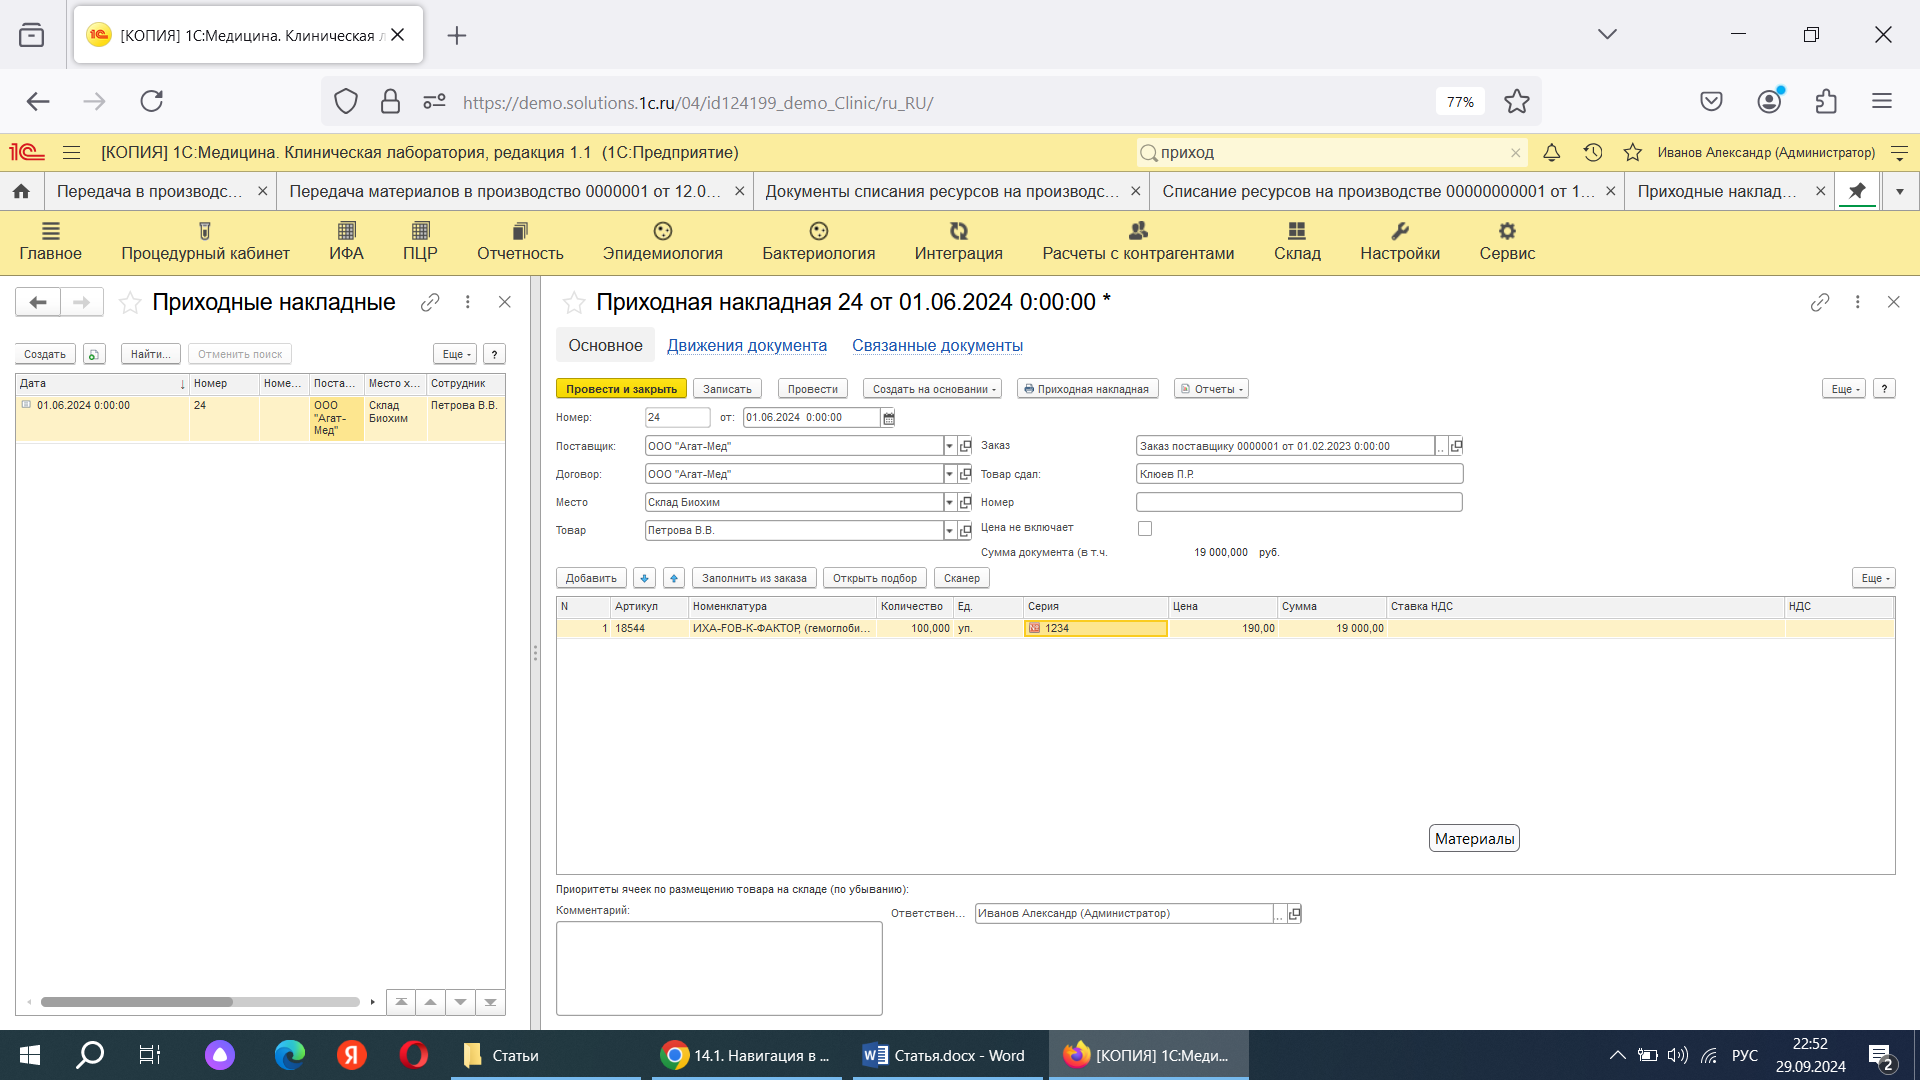Image resolution: width=1920 pixels, height=1080 pixels.
Task: Click the empty Номер входящего документа field
Action: click(1299, 502)
